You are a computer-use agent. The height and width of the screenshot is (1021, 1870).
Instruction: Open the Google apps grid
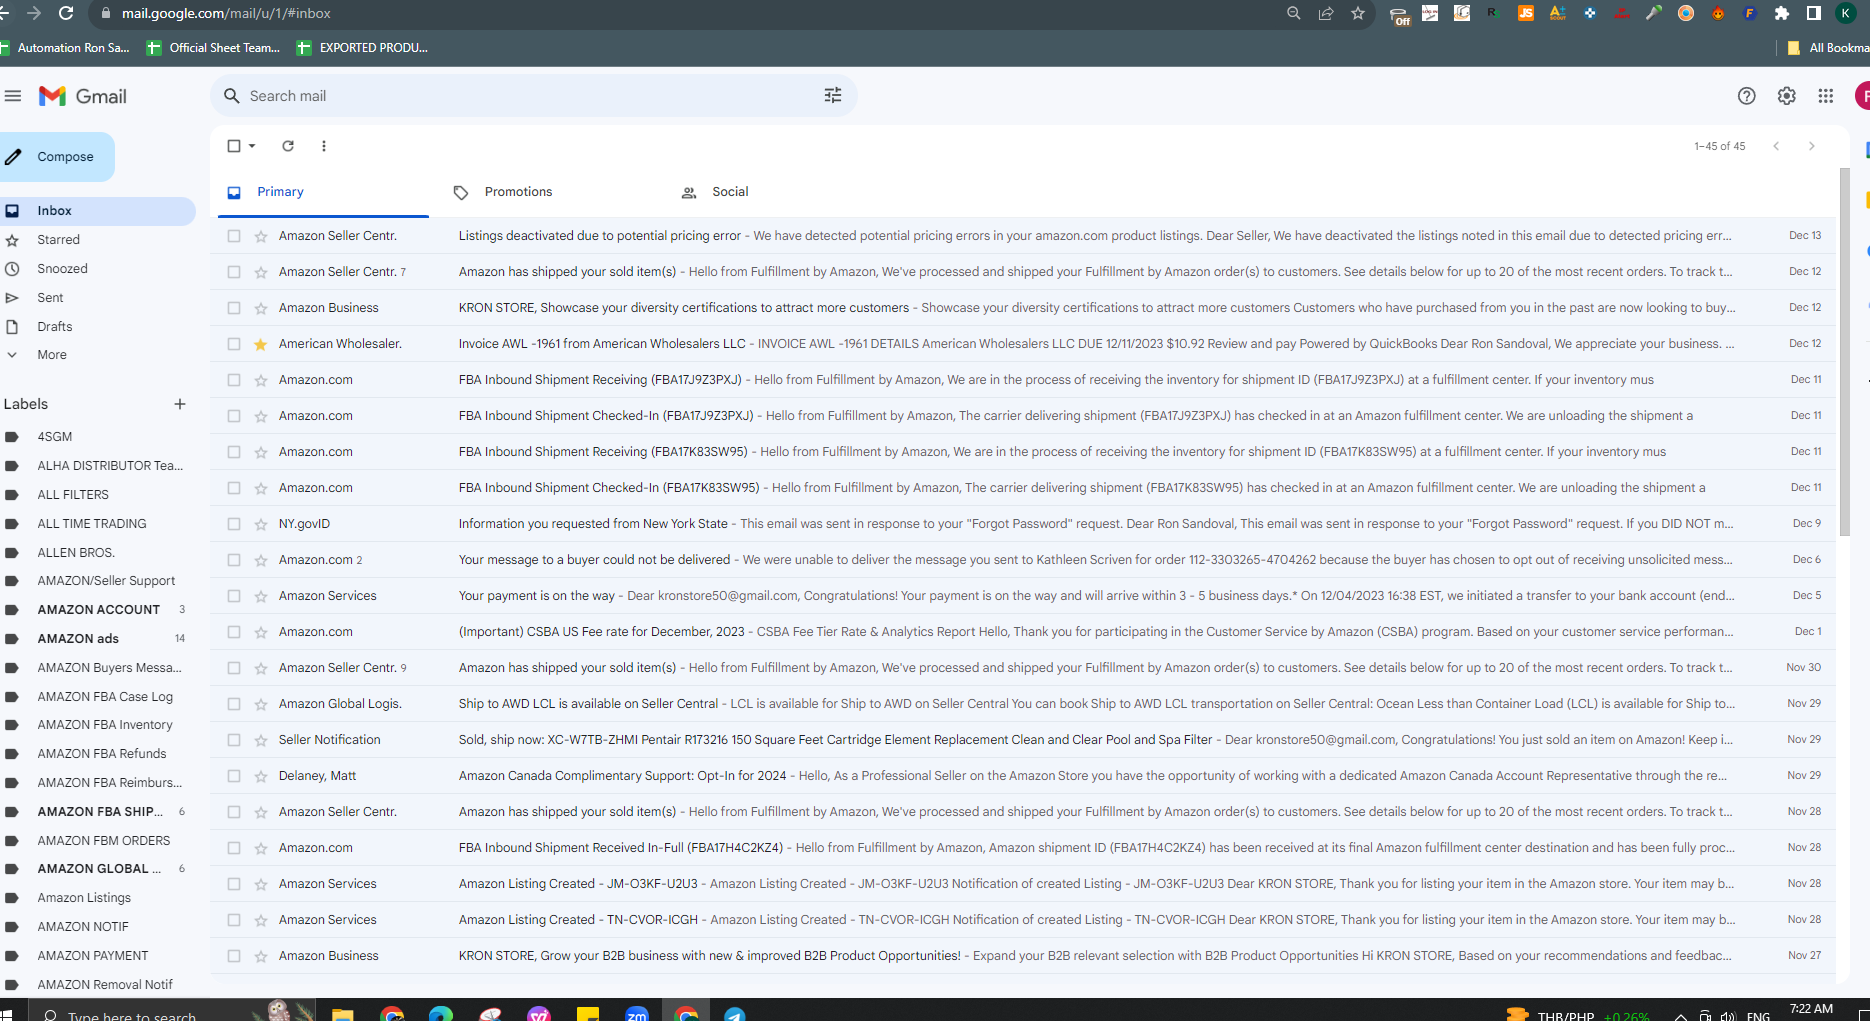pos(1826,96)
